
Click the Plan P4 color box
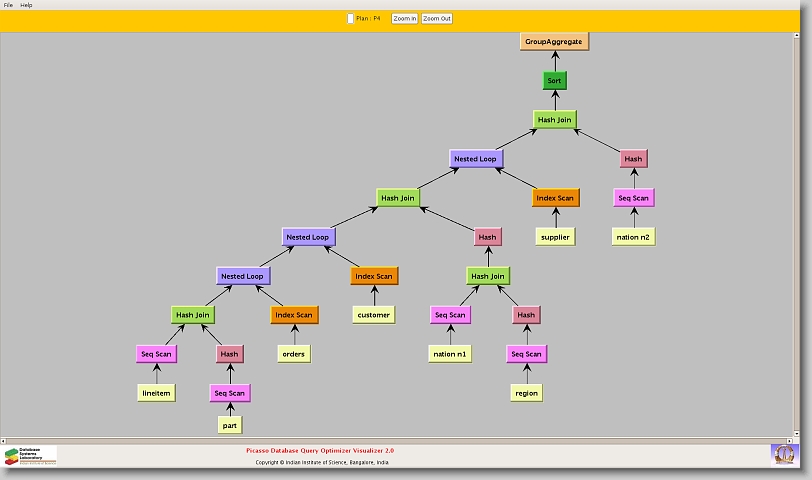coord(350,18)
